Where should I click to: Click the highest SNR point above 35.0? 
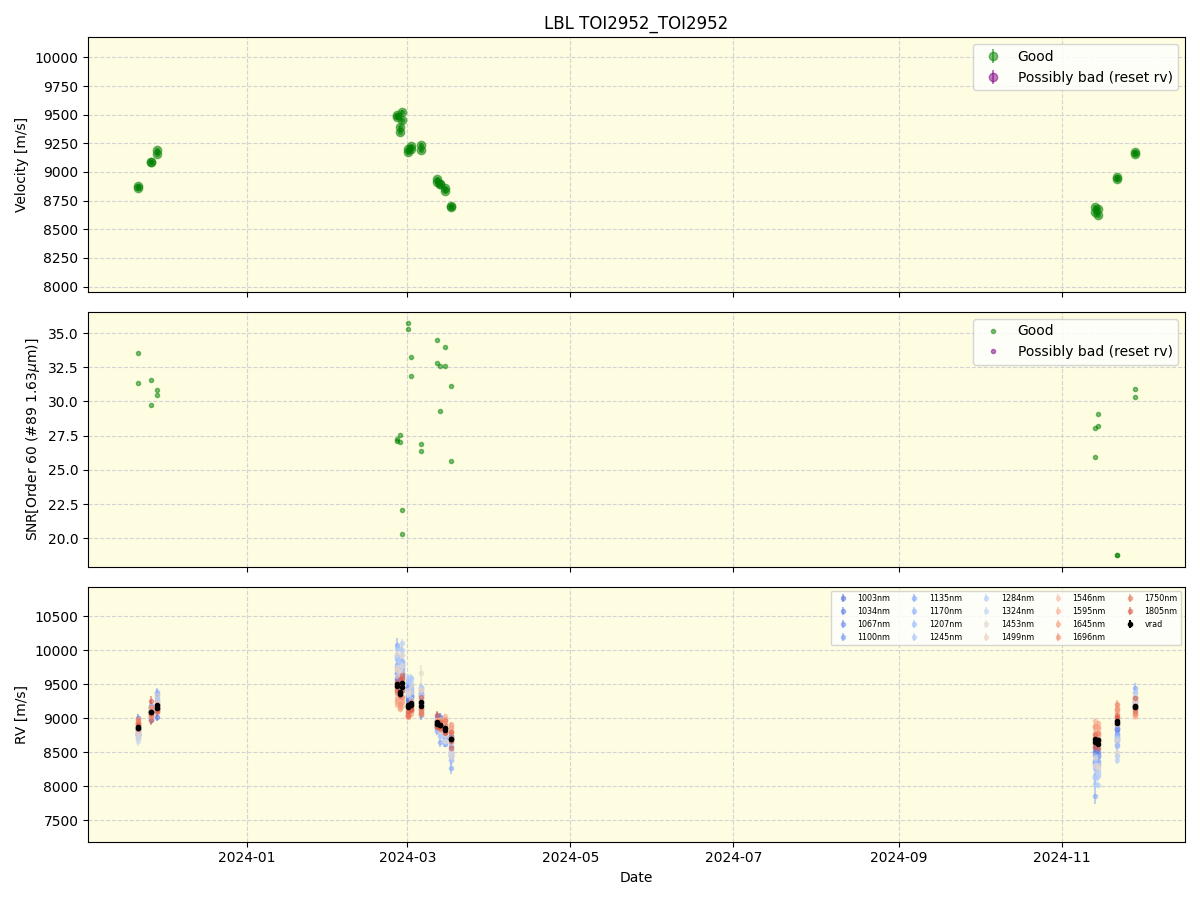(408, 323)
